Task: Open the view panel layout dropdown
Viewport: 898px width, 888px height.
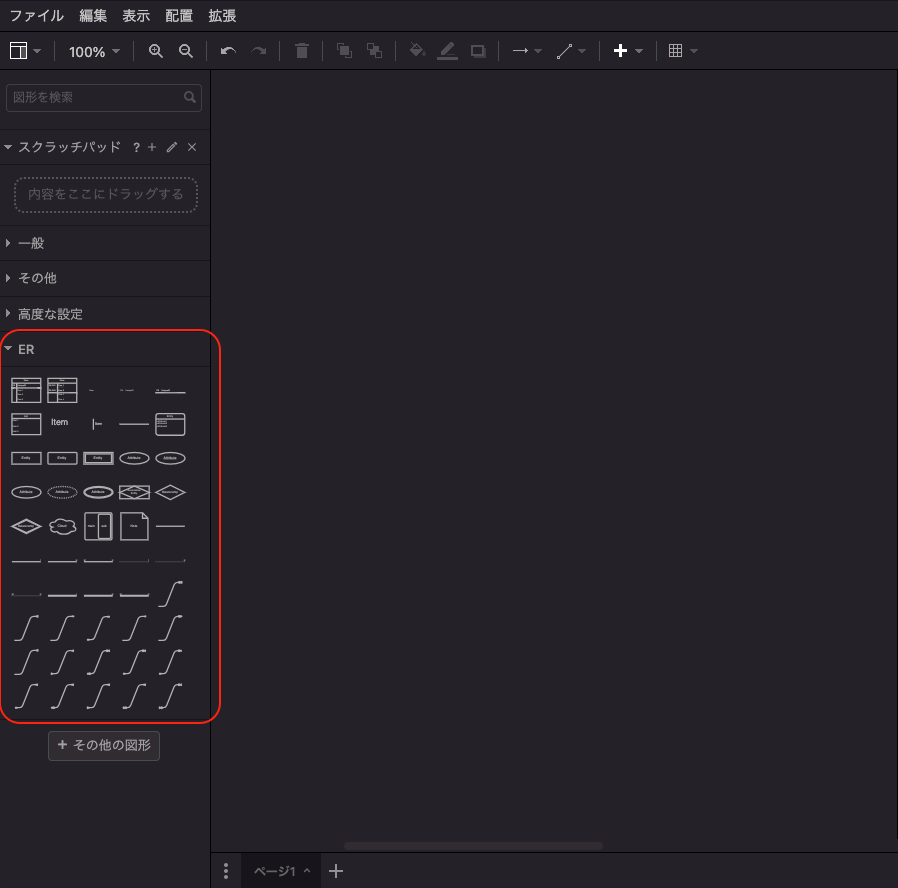Action: [x=25, y=51]
